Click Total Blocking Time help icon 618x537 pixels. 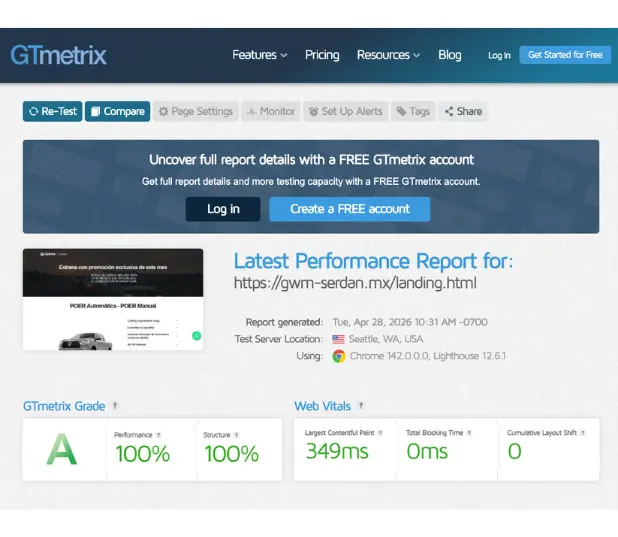click(469, 433)
